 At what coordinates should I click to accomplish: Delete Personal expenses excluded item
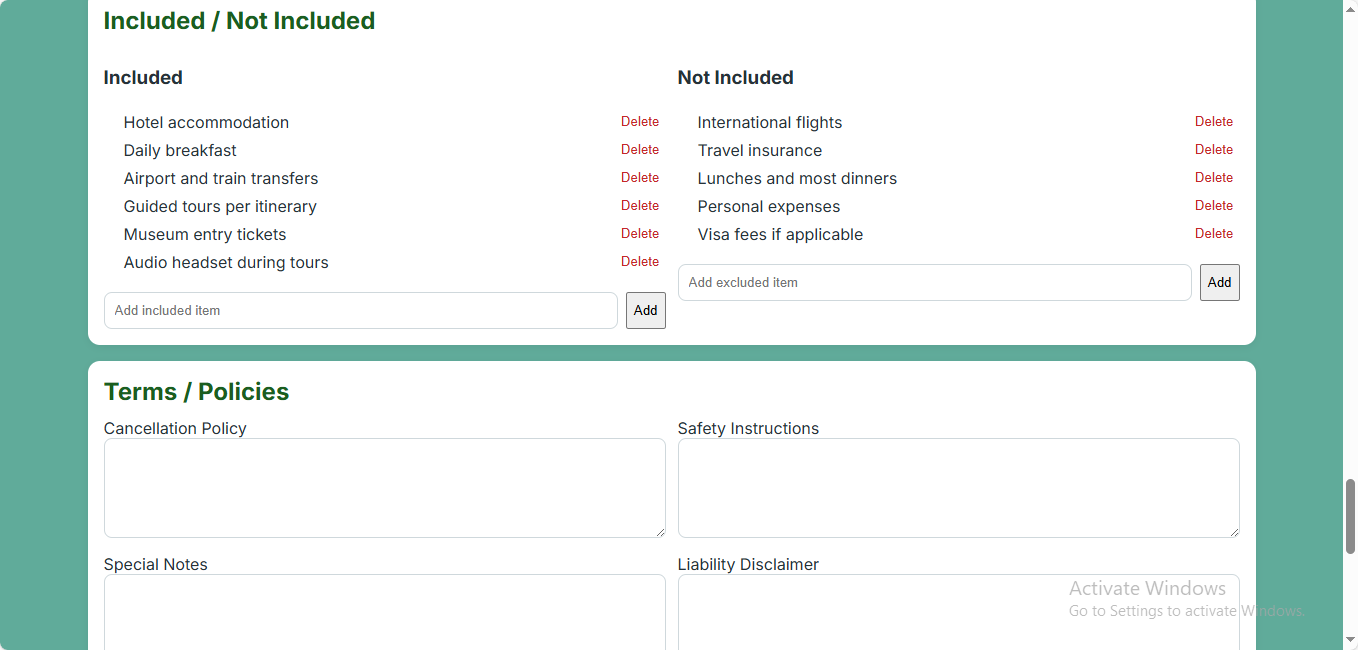click(1213, 206)
